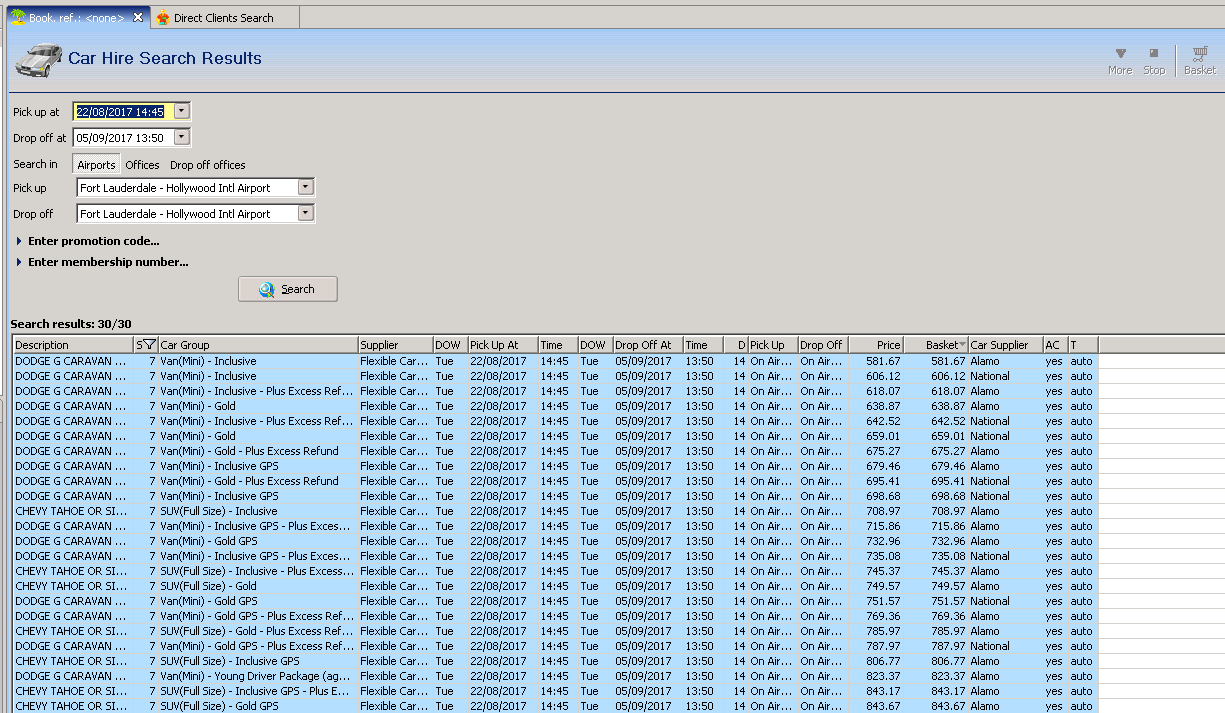Switch to Direct Clients Search tab
The image size is (1225, 713).
point(222,18)
